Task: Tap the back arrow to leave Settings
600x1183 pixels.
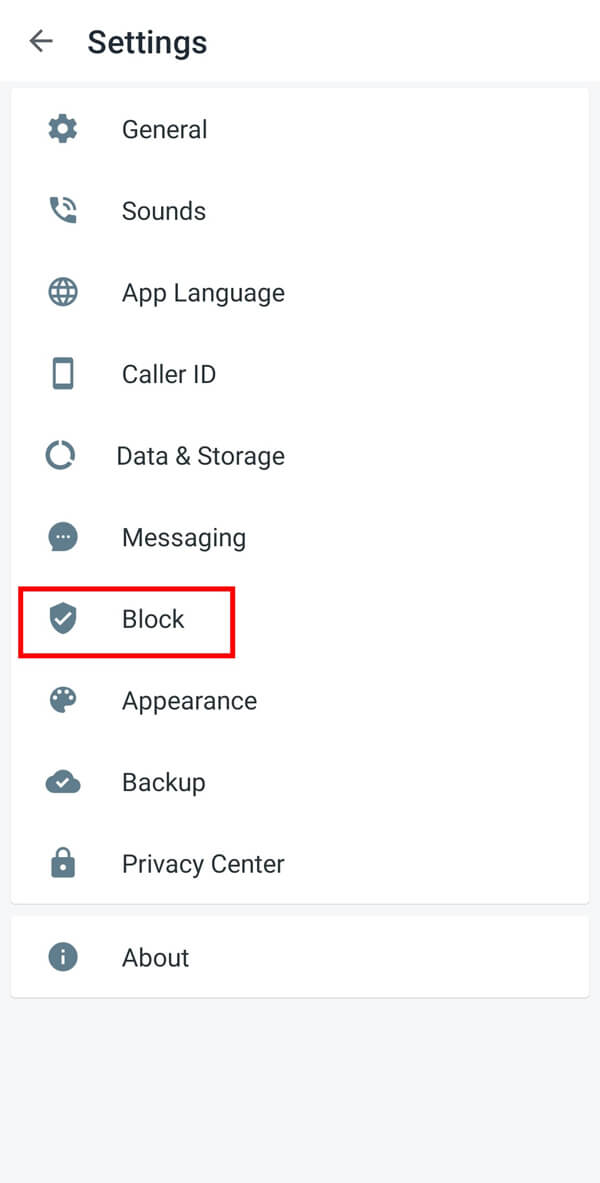Action: click(x=40, y=41)
